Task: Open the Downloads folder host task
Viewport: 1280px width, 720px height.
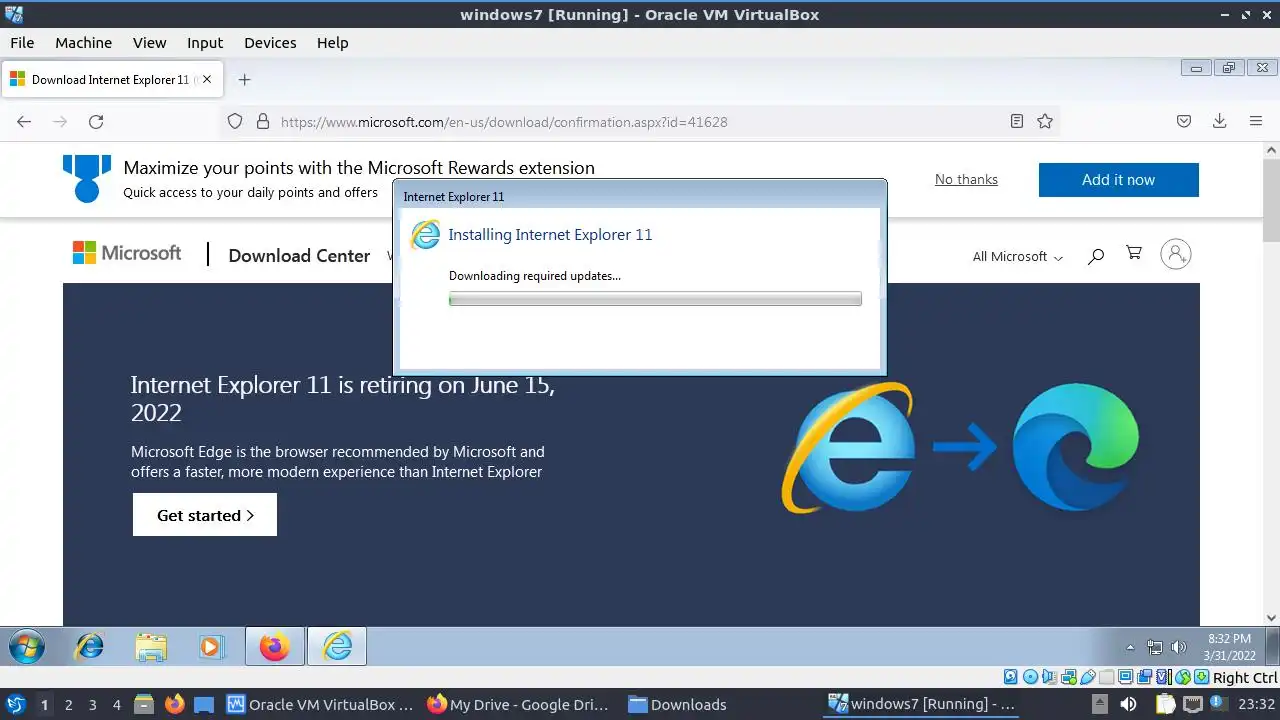Action: (x=678, y=705)
